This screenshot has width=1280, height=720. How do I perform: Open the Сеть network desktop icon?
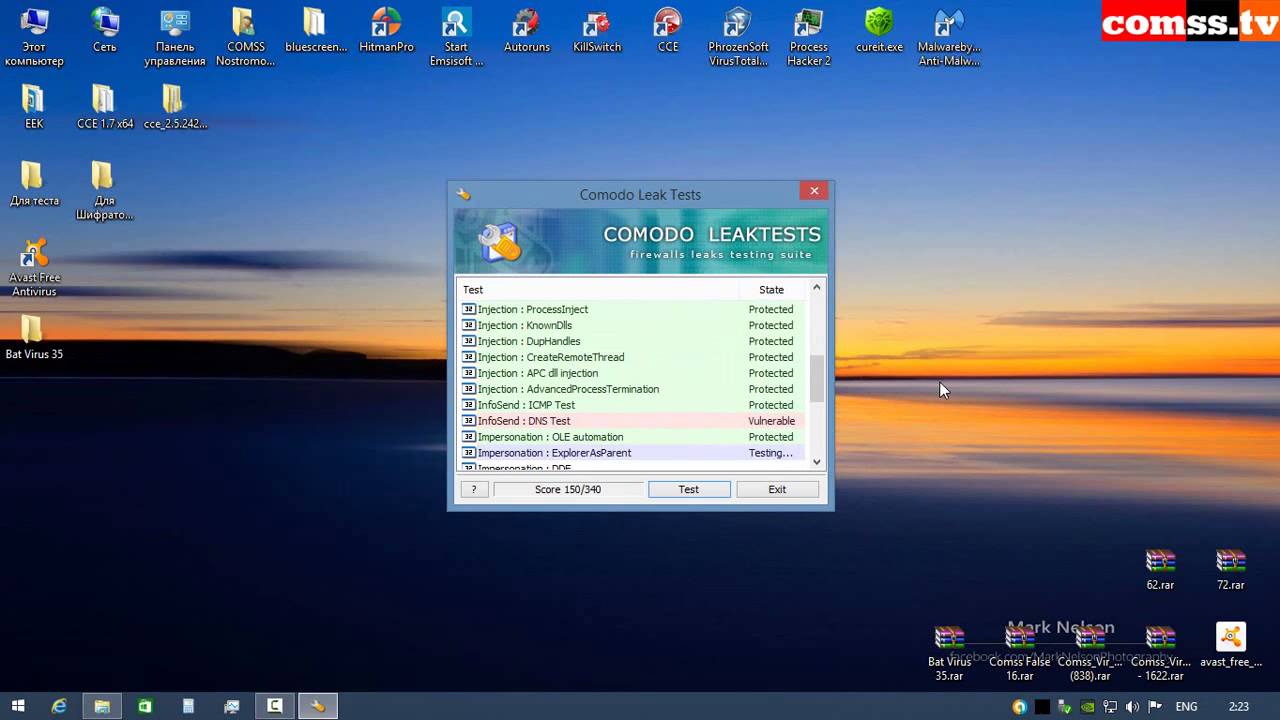click(104, 30)
